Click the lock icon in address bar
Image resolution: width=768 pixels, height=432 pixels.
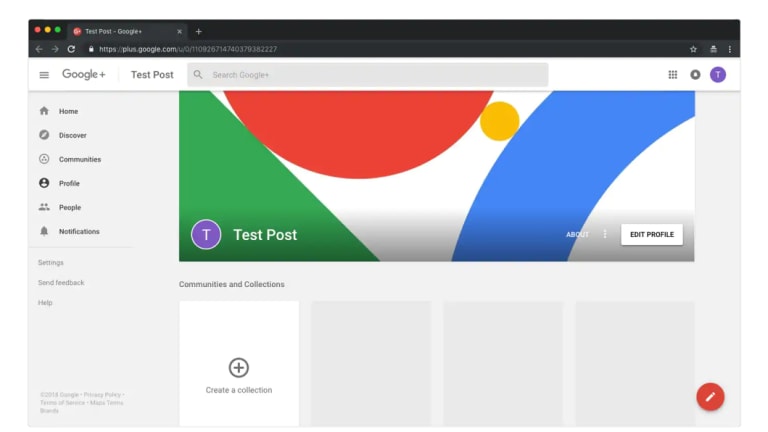click(x=91, y=49)
